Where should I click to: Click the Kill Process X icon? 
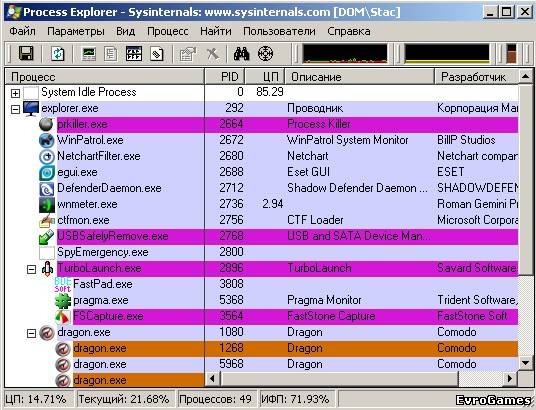[x=213, y=54]
